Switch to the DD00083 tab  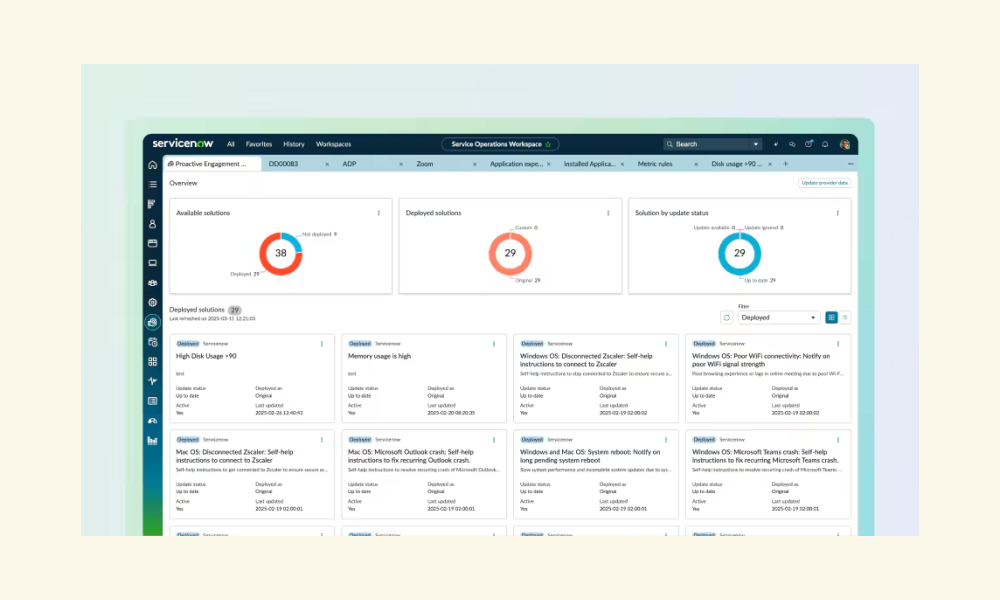tap(283, 164)
